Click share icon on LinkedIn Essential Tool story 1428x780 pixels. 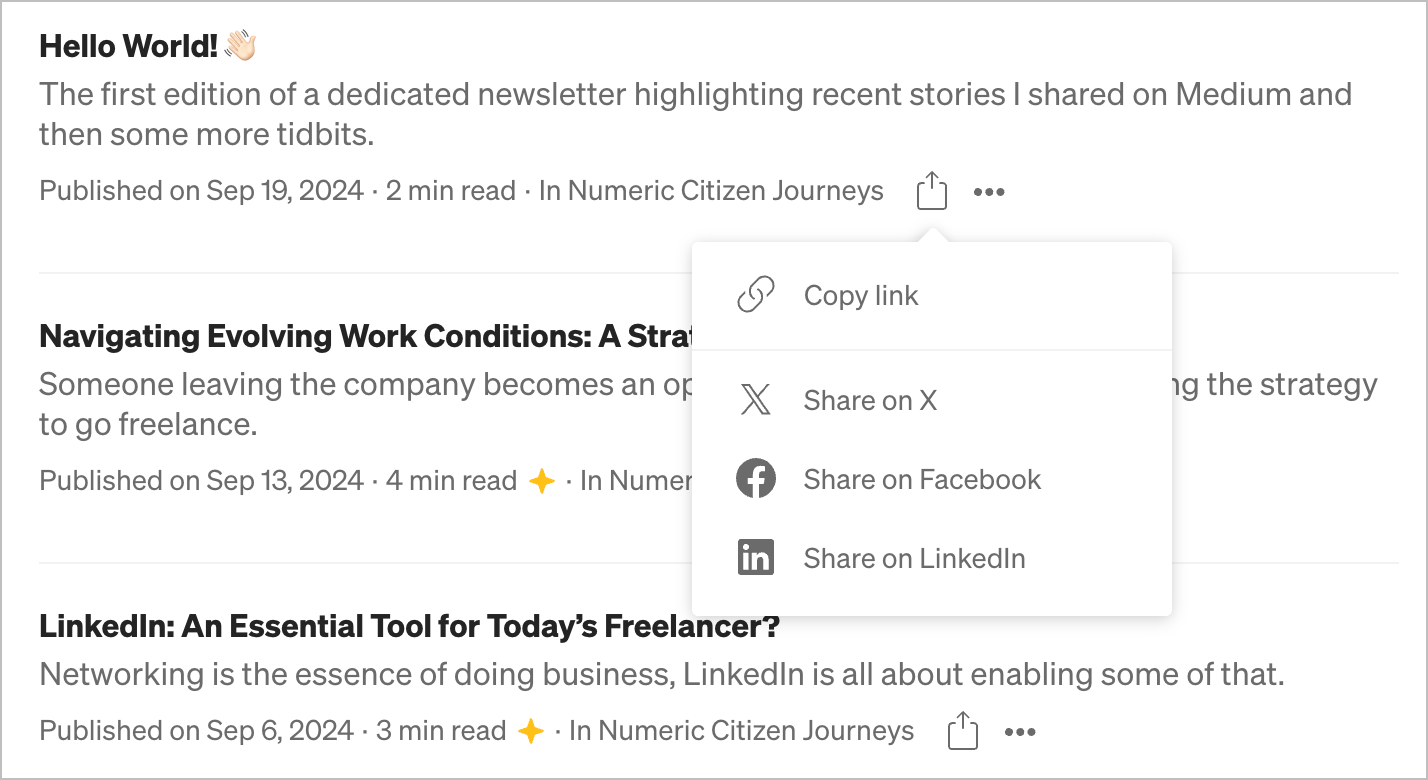click(x=962, y=731)
